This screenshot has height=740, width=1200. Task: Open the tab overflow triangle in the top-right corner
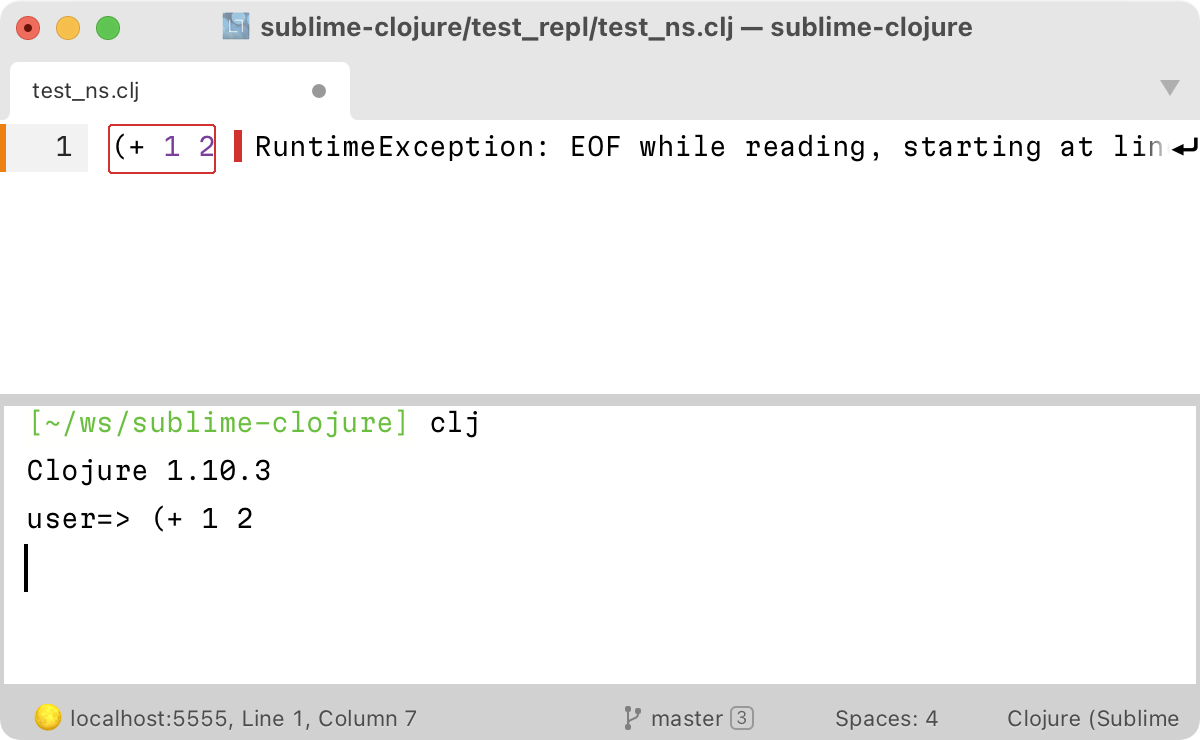coord(1170,88)
